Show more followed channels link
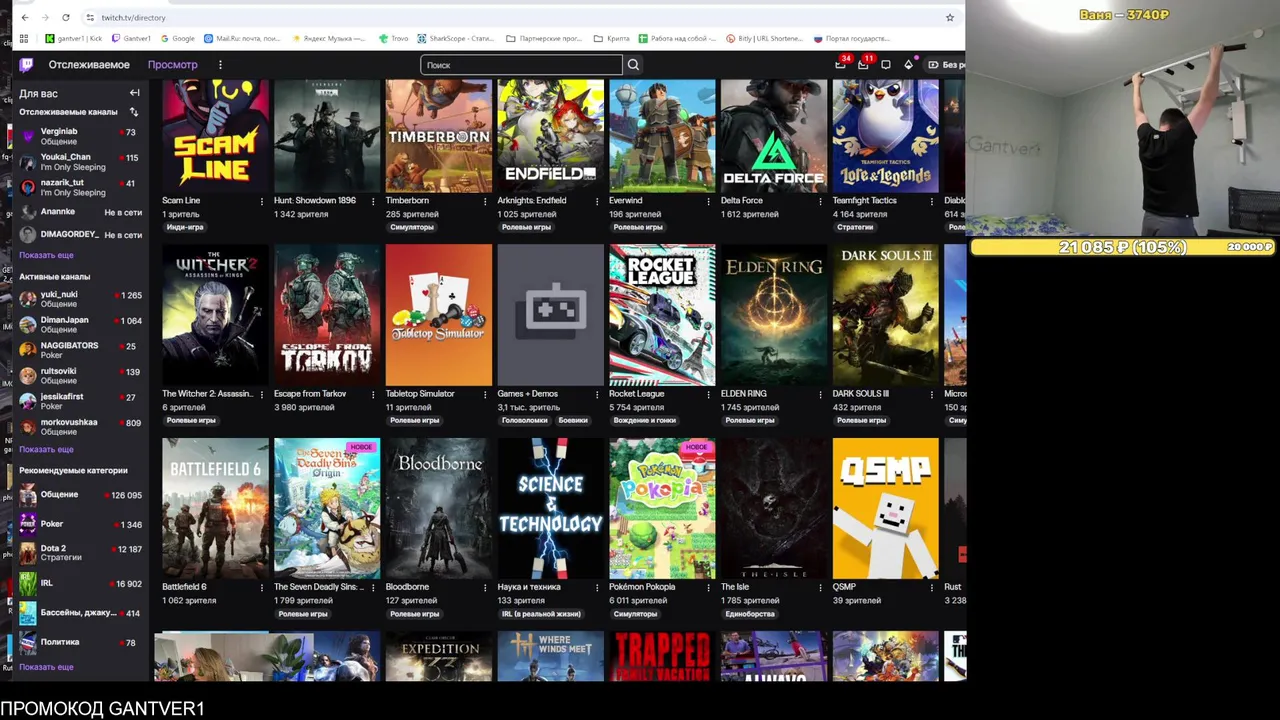1280x720 pixels. pyautogui.click(x=46, y=255)
